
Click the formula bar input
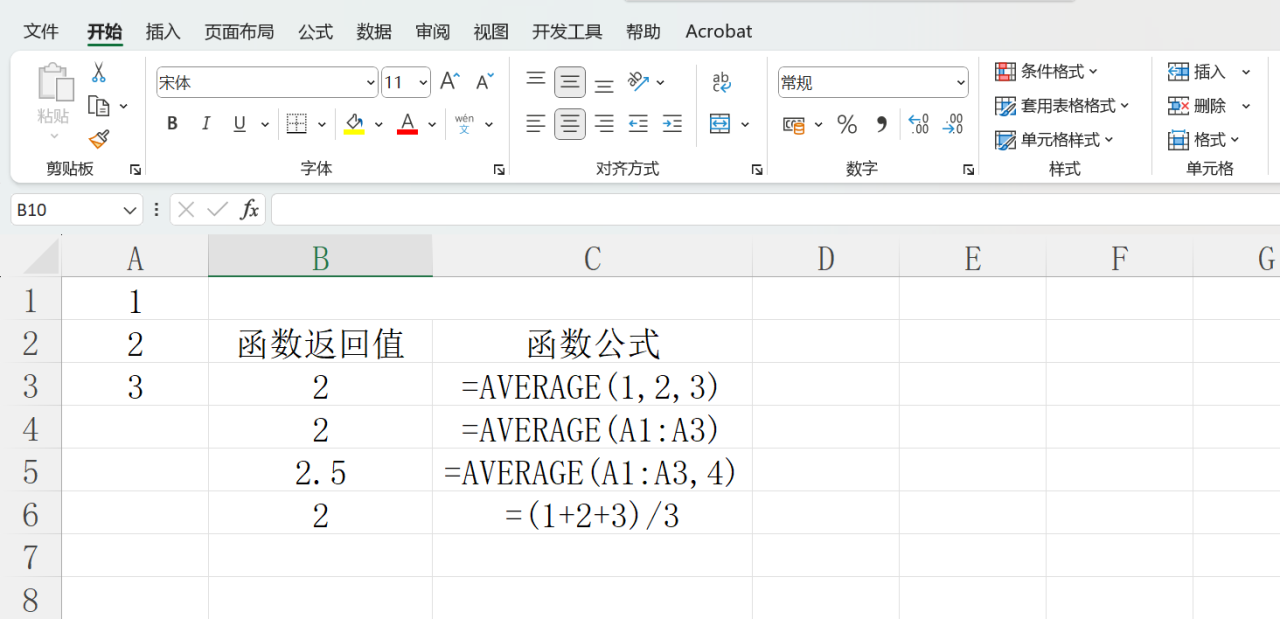click(x=775, y=210)
